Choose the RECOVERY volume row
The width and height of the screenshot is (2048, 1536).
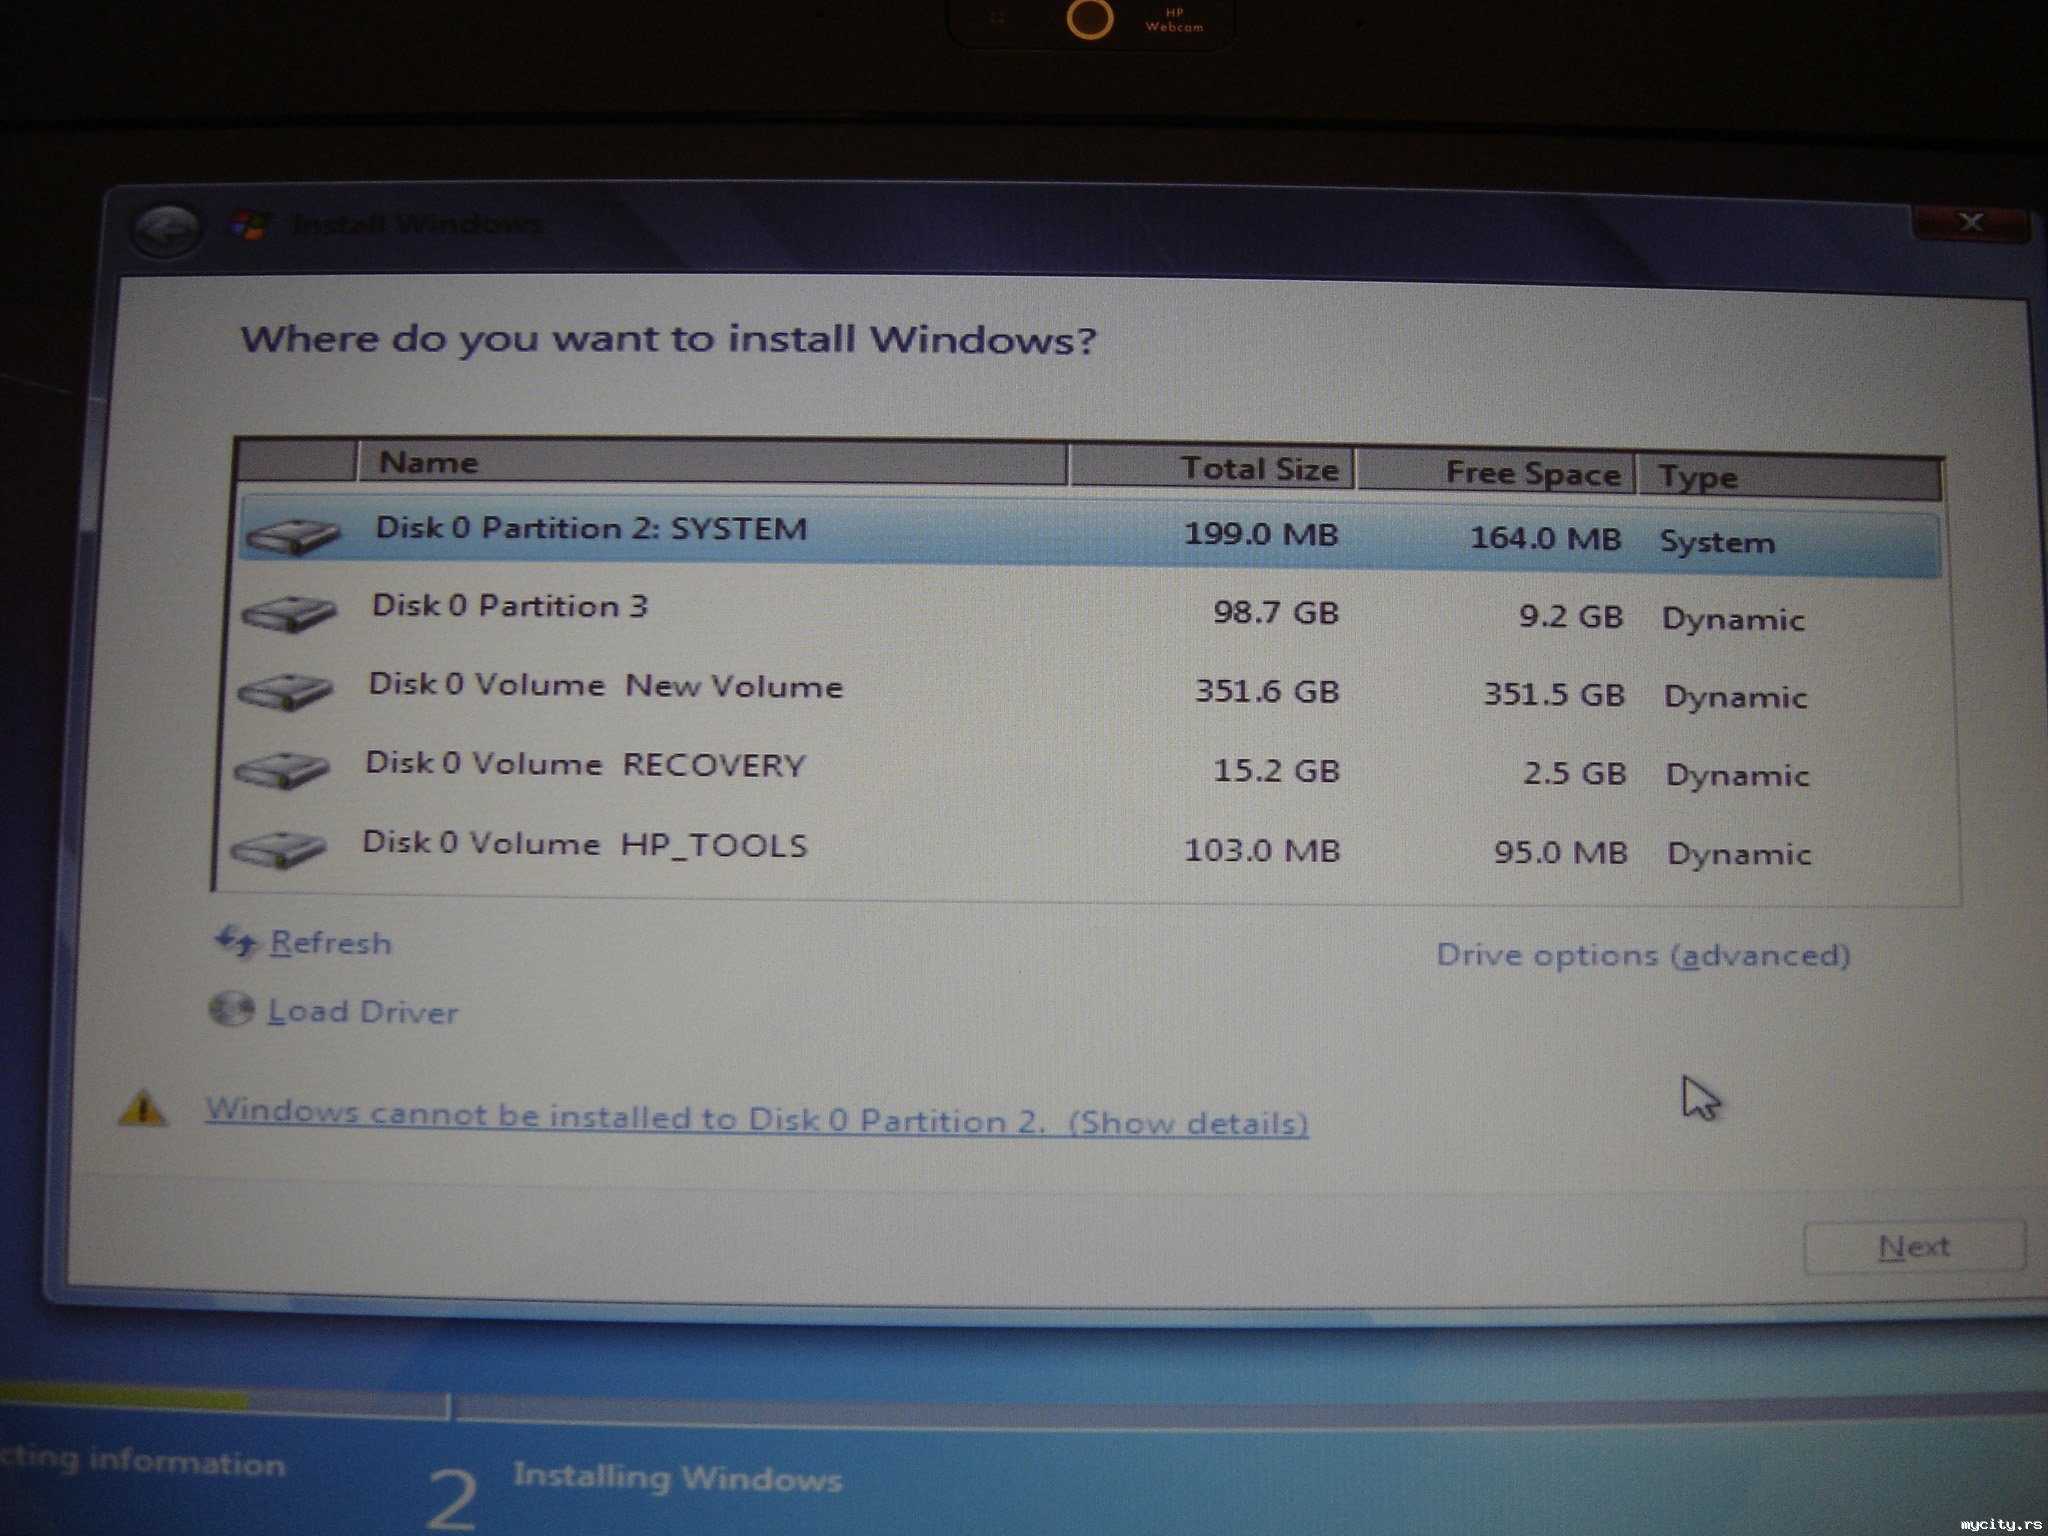click(585, 765)
